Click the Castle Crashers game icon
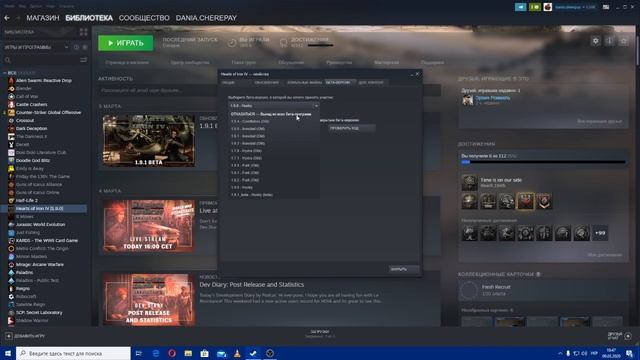This screenshot has height=360, width=640. [x=11, y=104]
